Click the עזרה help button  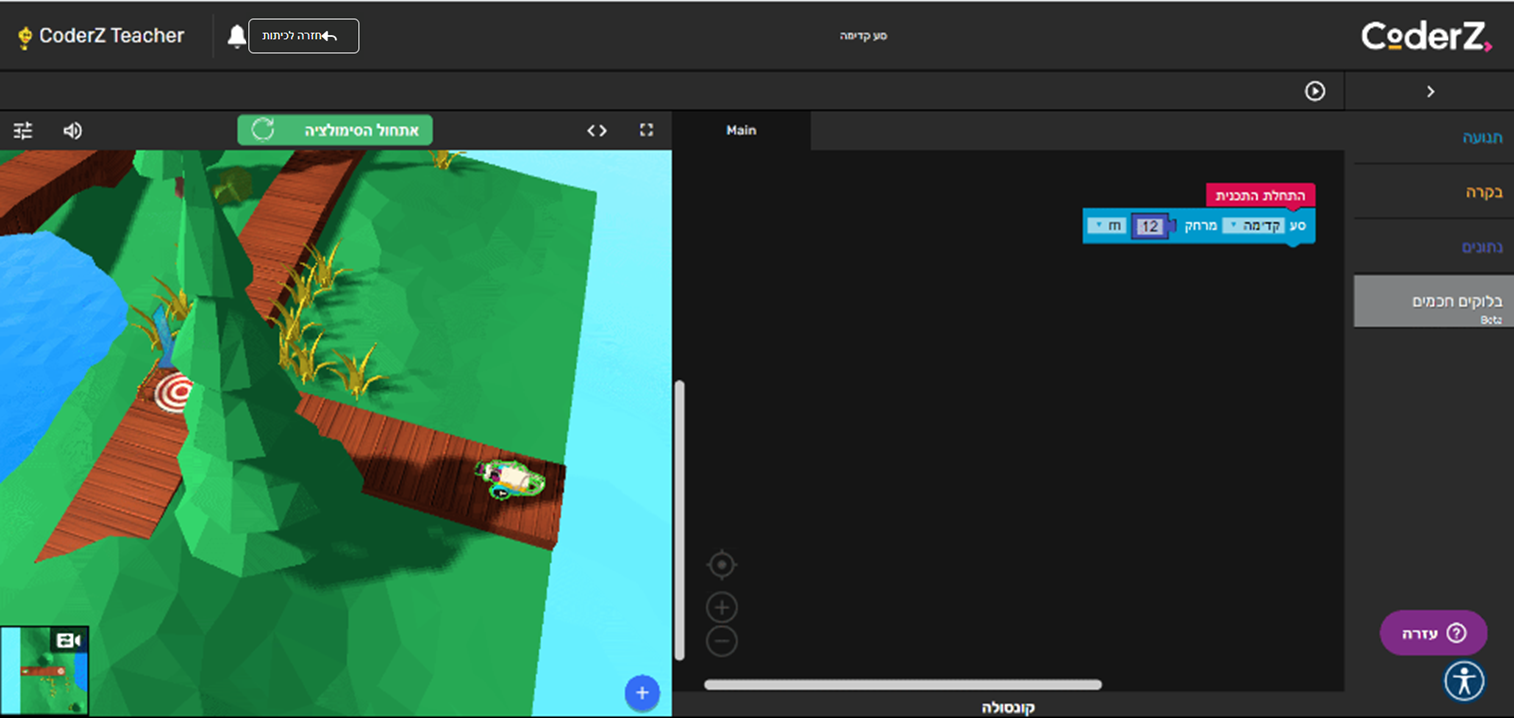click(1433, 633)
